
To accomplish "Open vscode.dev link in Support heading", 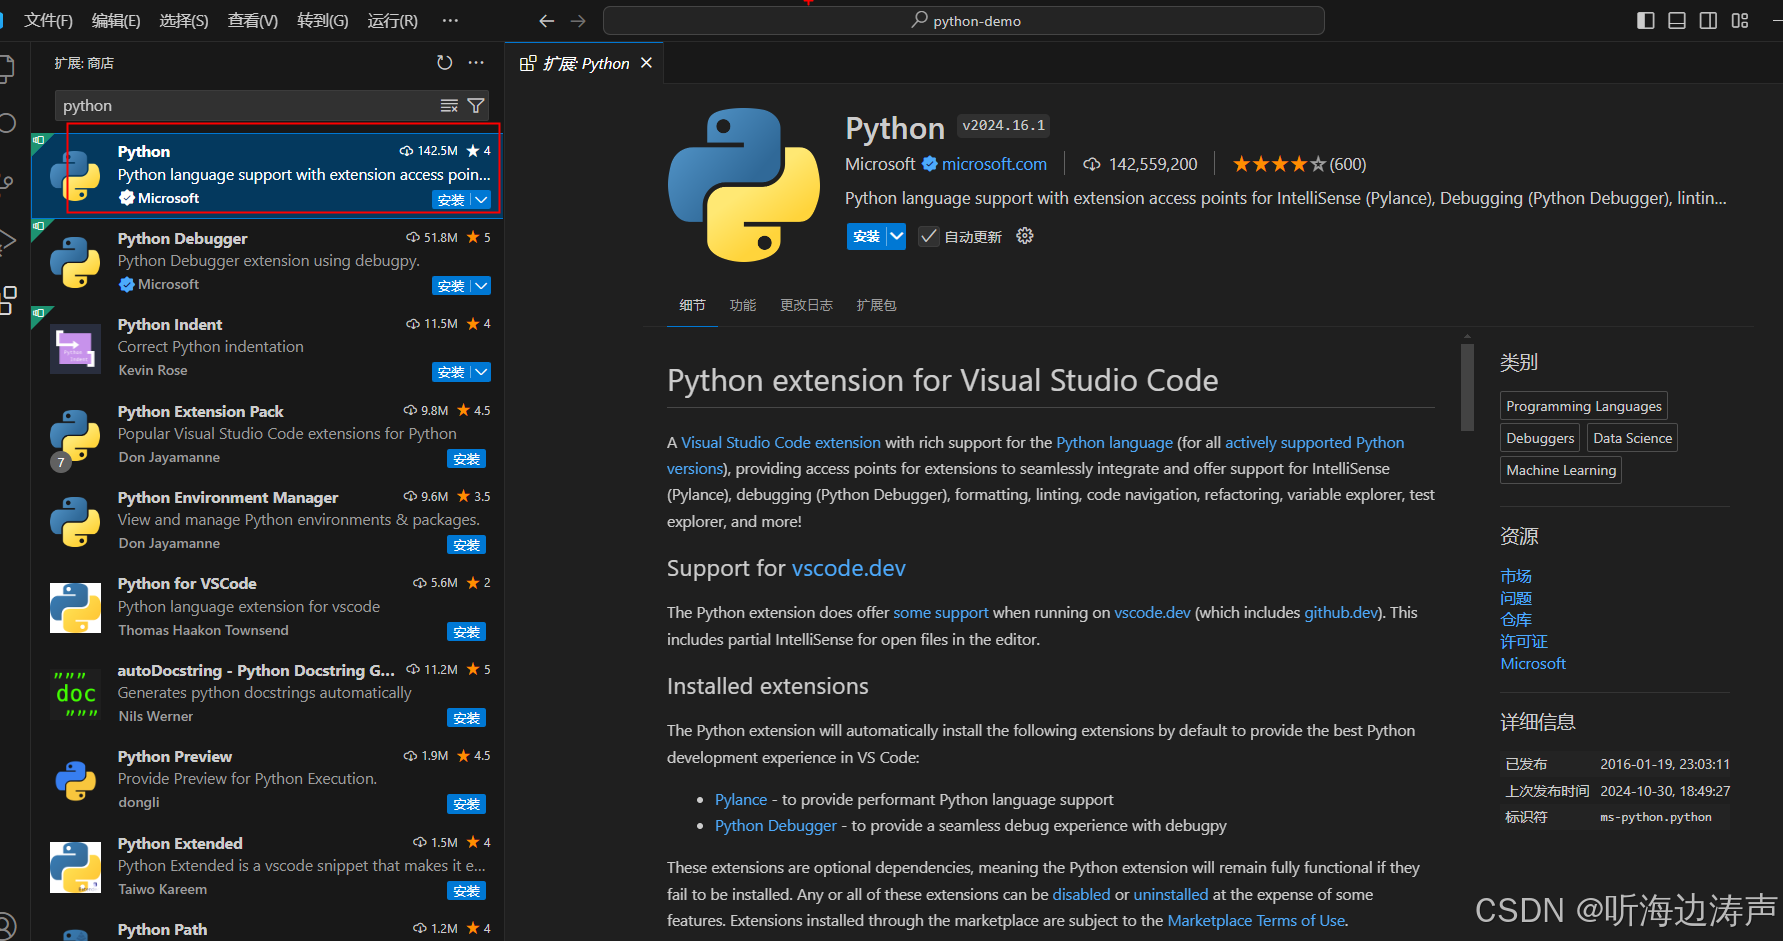I will 849,568.
